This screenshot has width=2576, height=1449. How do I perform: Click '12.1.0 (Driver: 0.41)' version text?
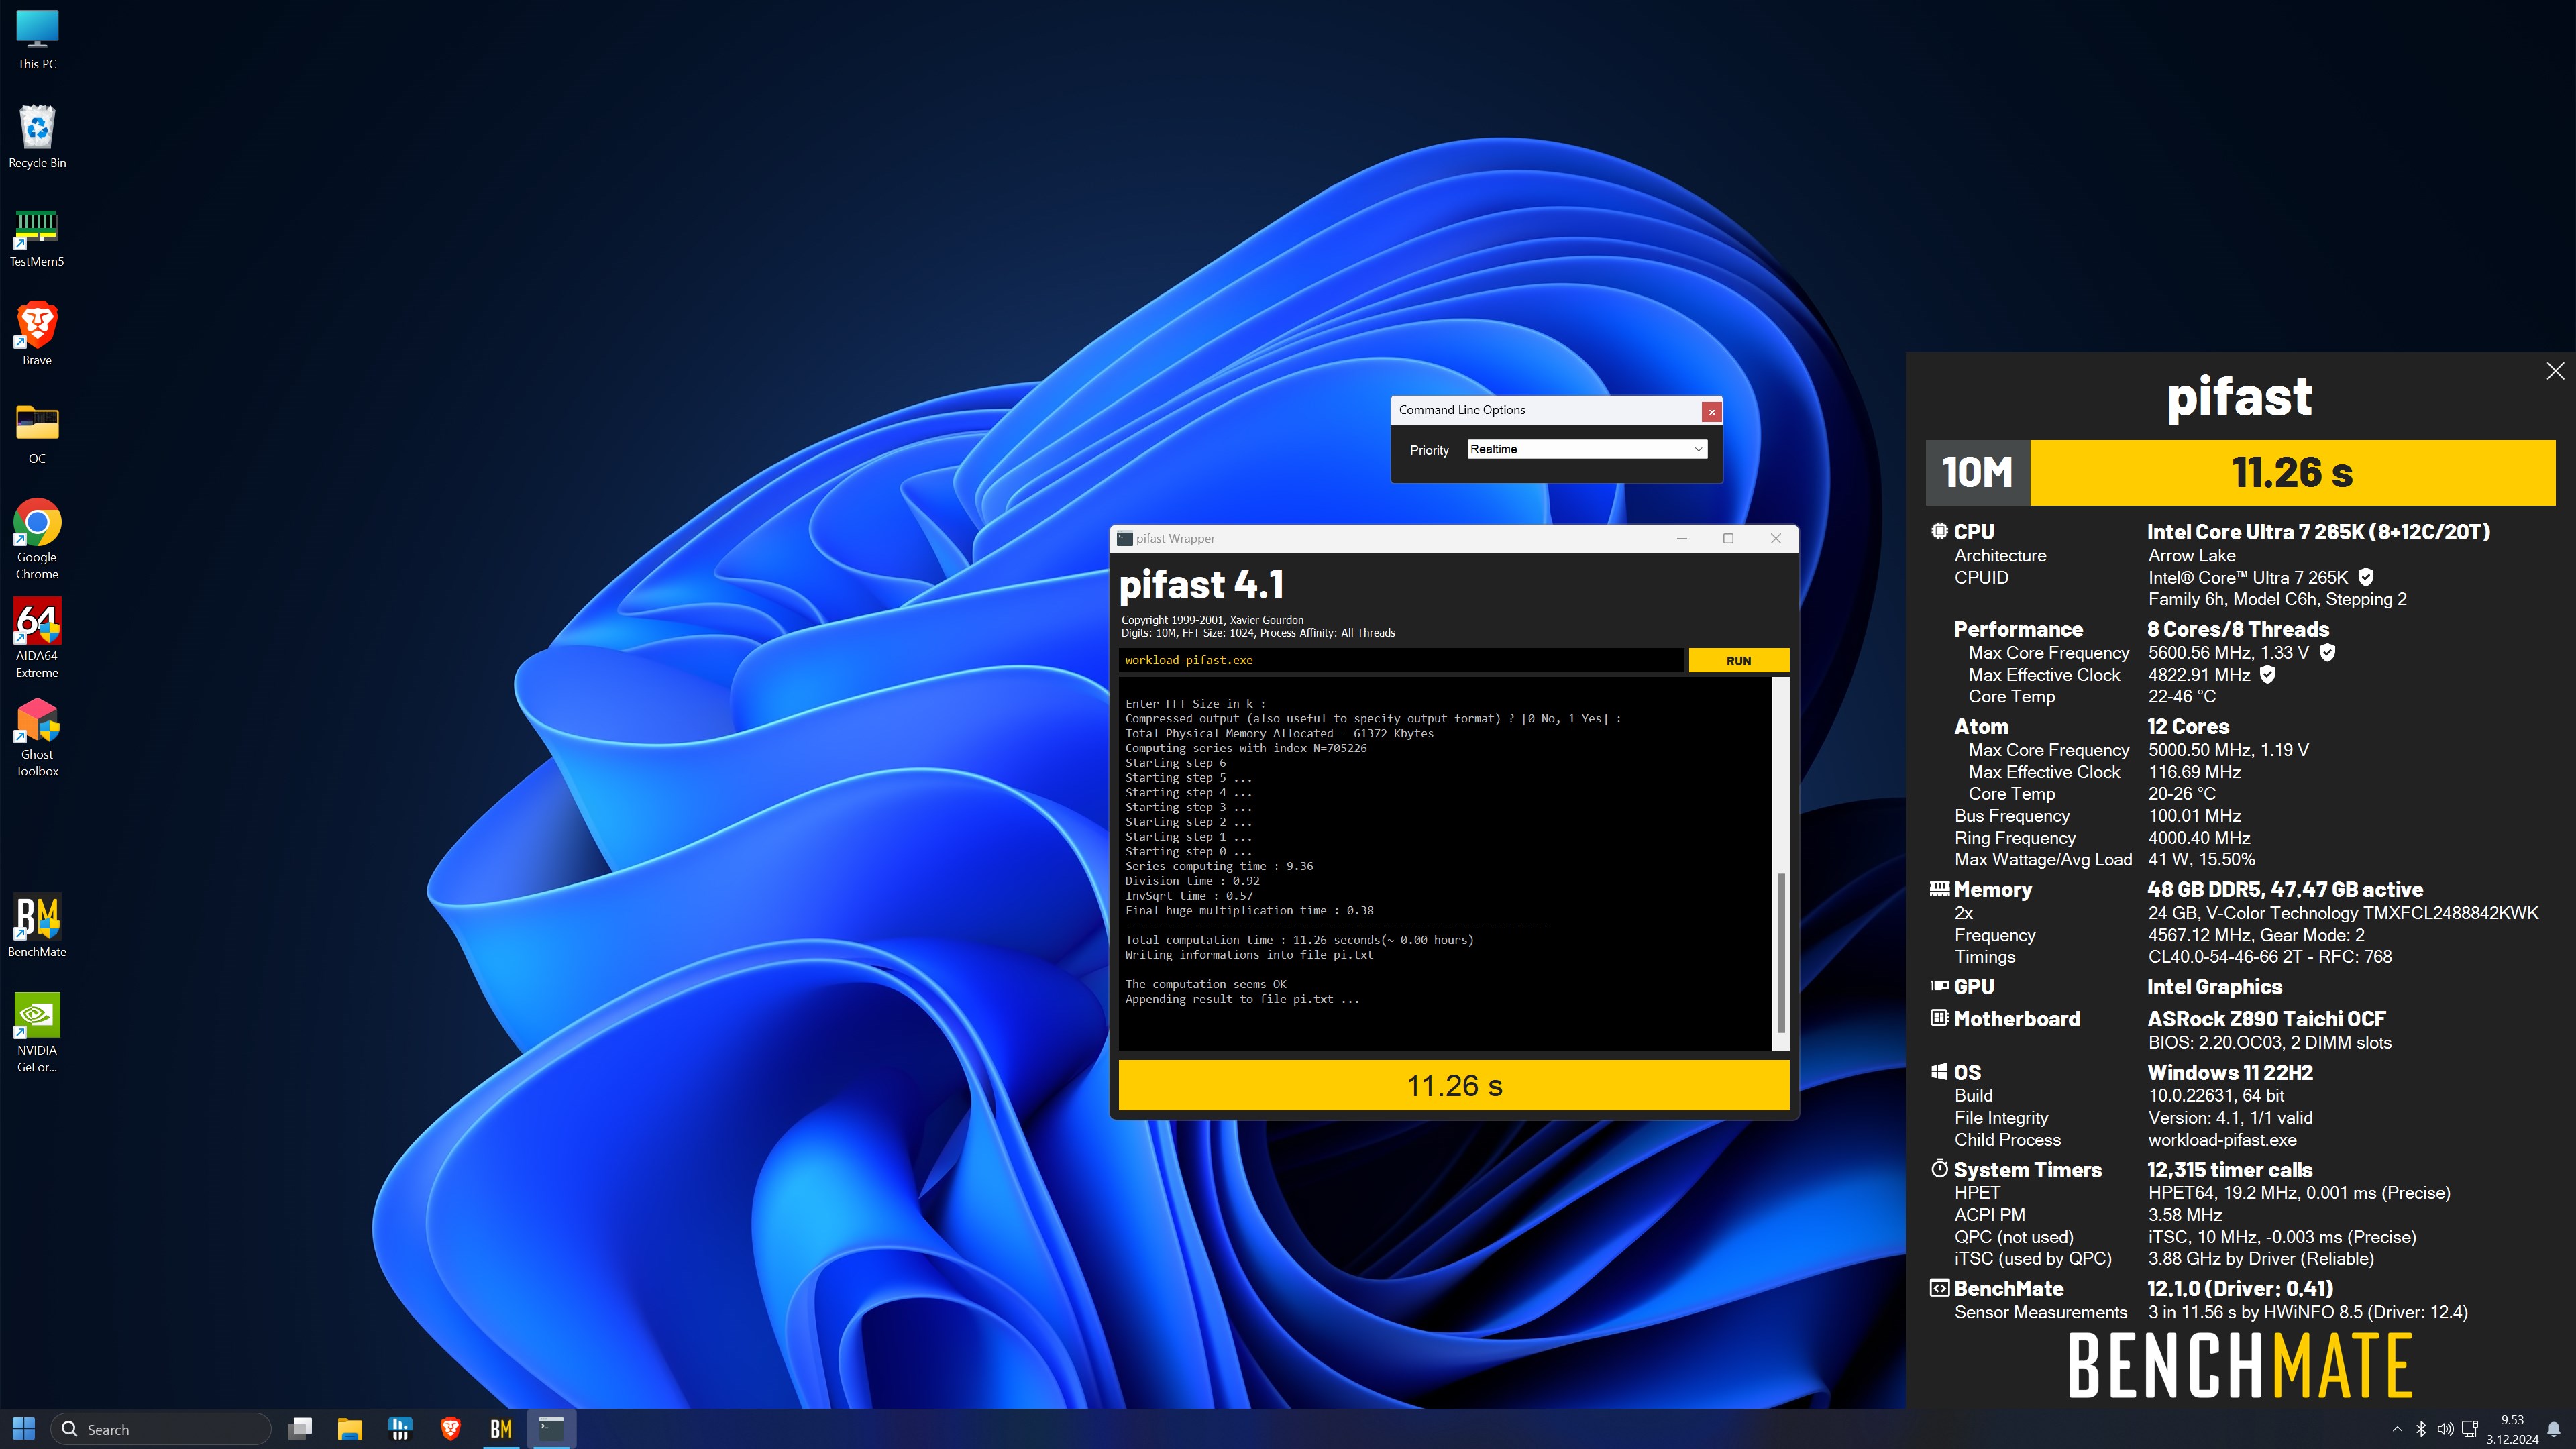click(2240, 1289)
